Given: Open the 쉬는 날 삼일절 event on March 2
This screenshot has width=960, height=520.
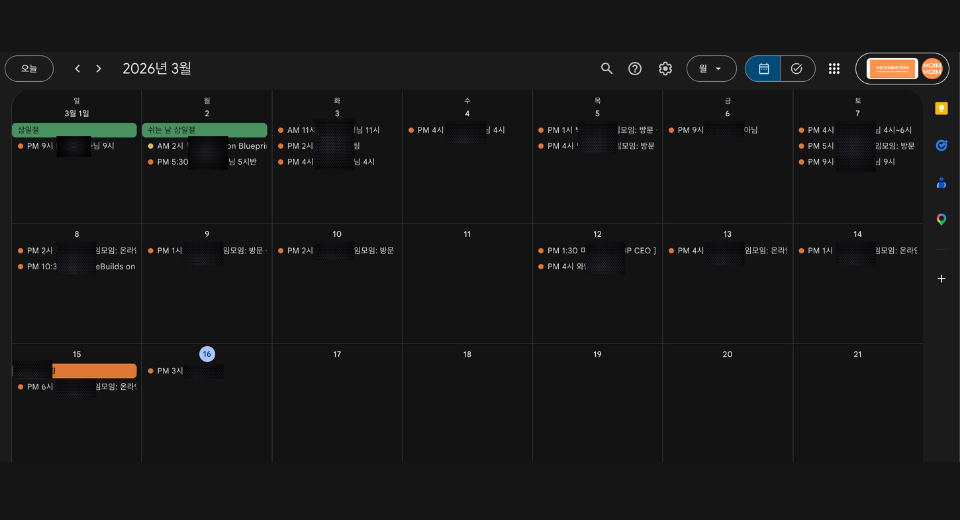Looking at the screenshot, I should (x=204, y=130).
